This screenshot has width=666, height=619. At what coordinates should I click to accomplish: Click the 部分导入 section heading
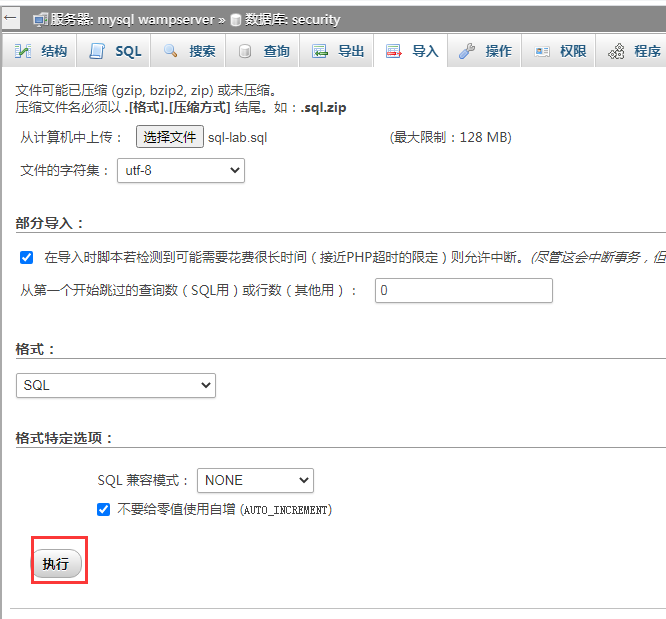49,223
